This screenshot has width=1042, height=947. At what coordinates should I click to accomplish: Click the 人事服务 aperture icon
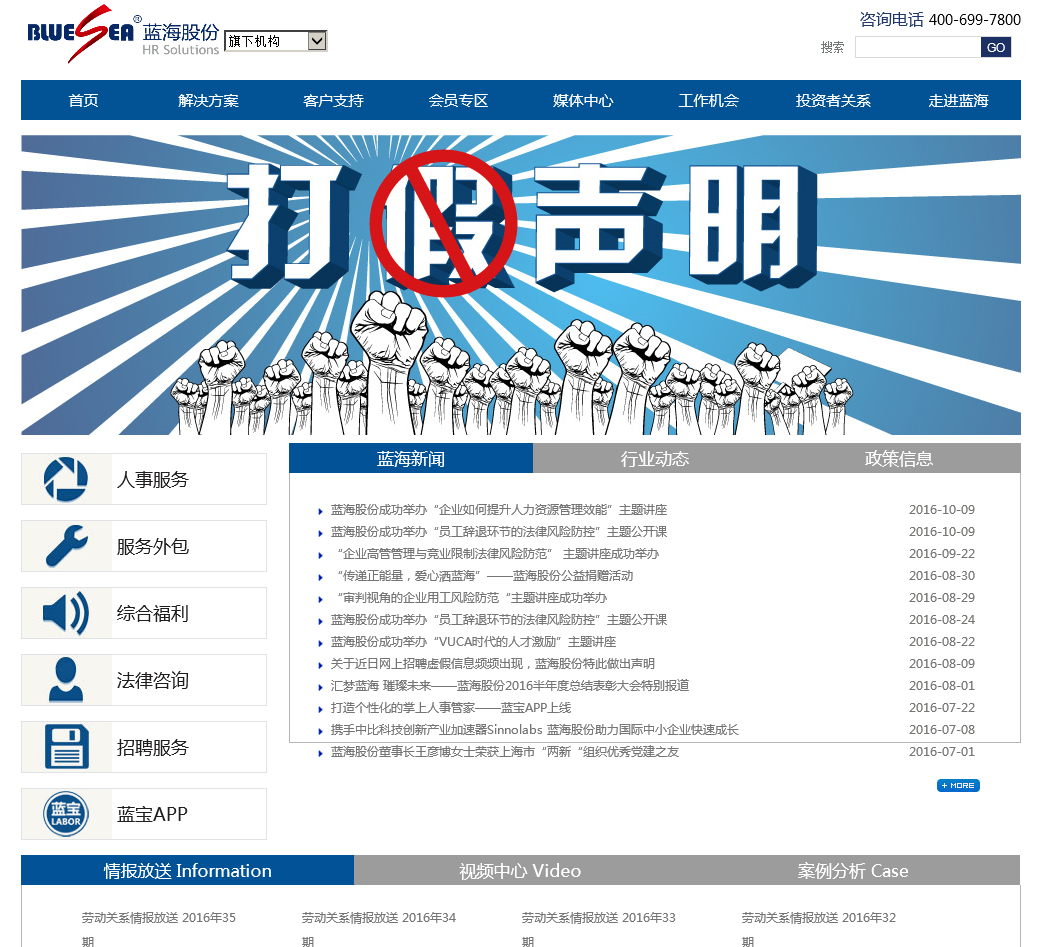pyautogui.click(x=66, y=479)
